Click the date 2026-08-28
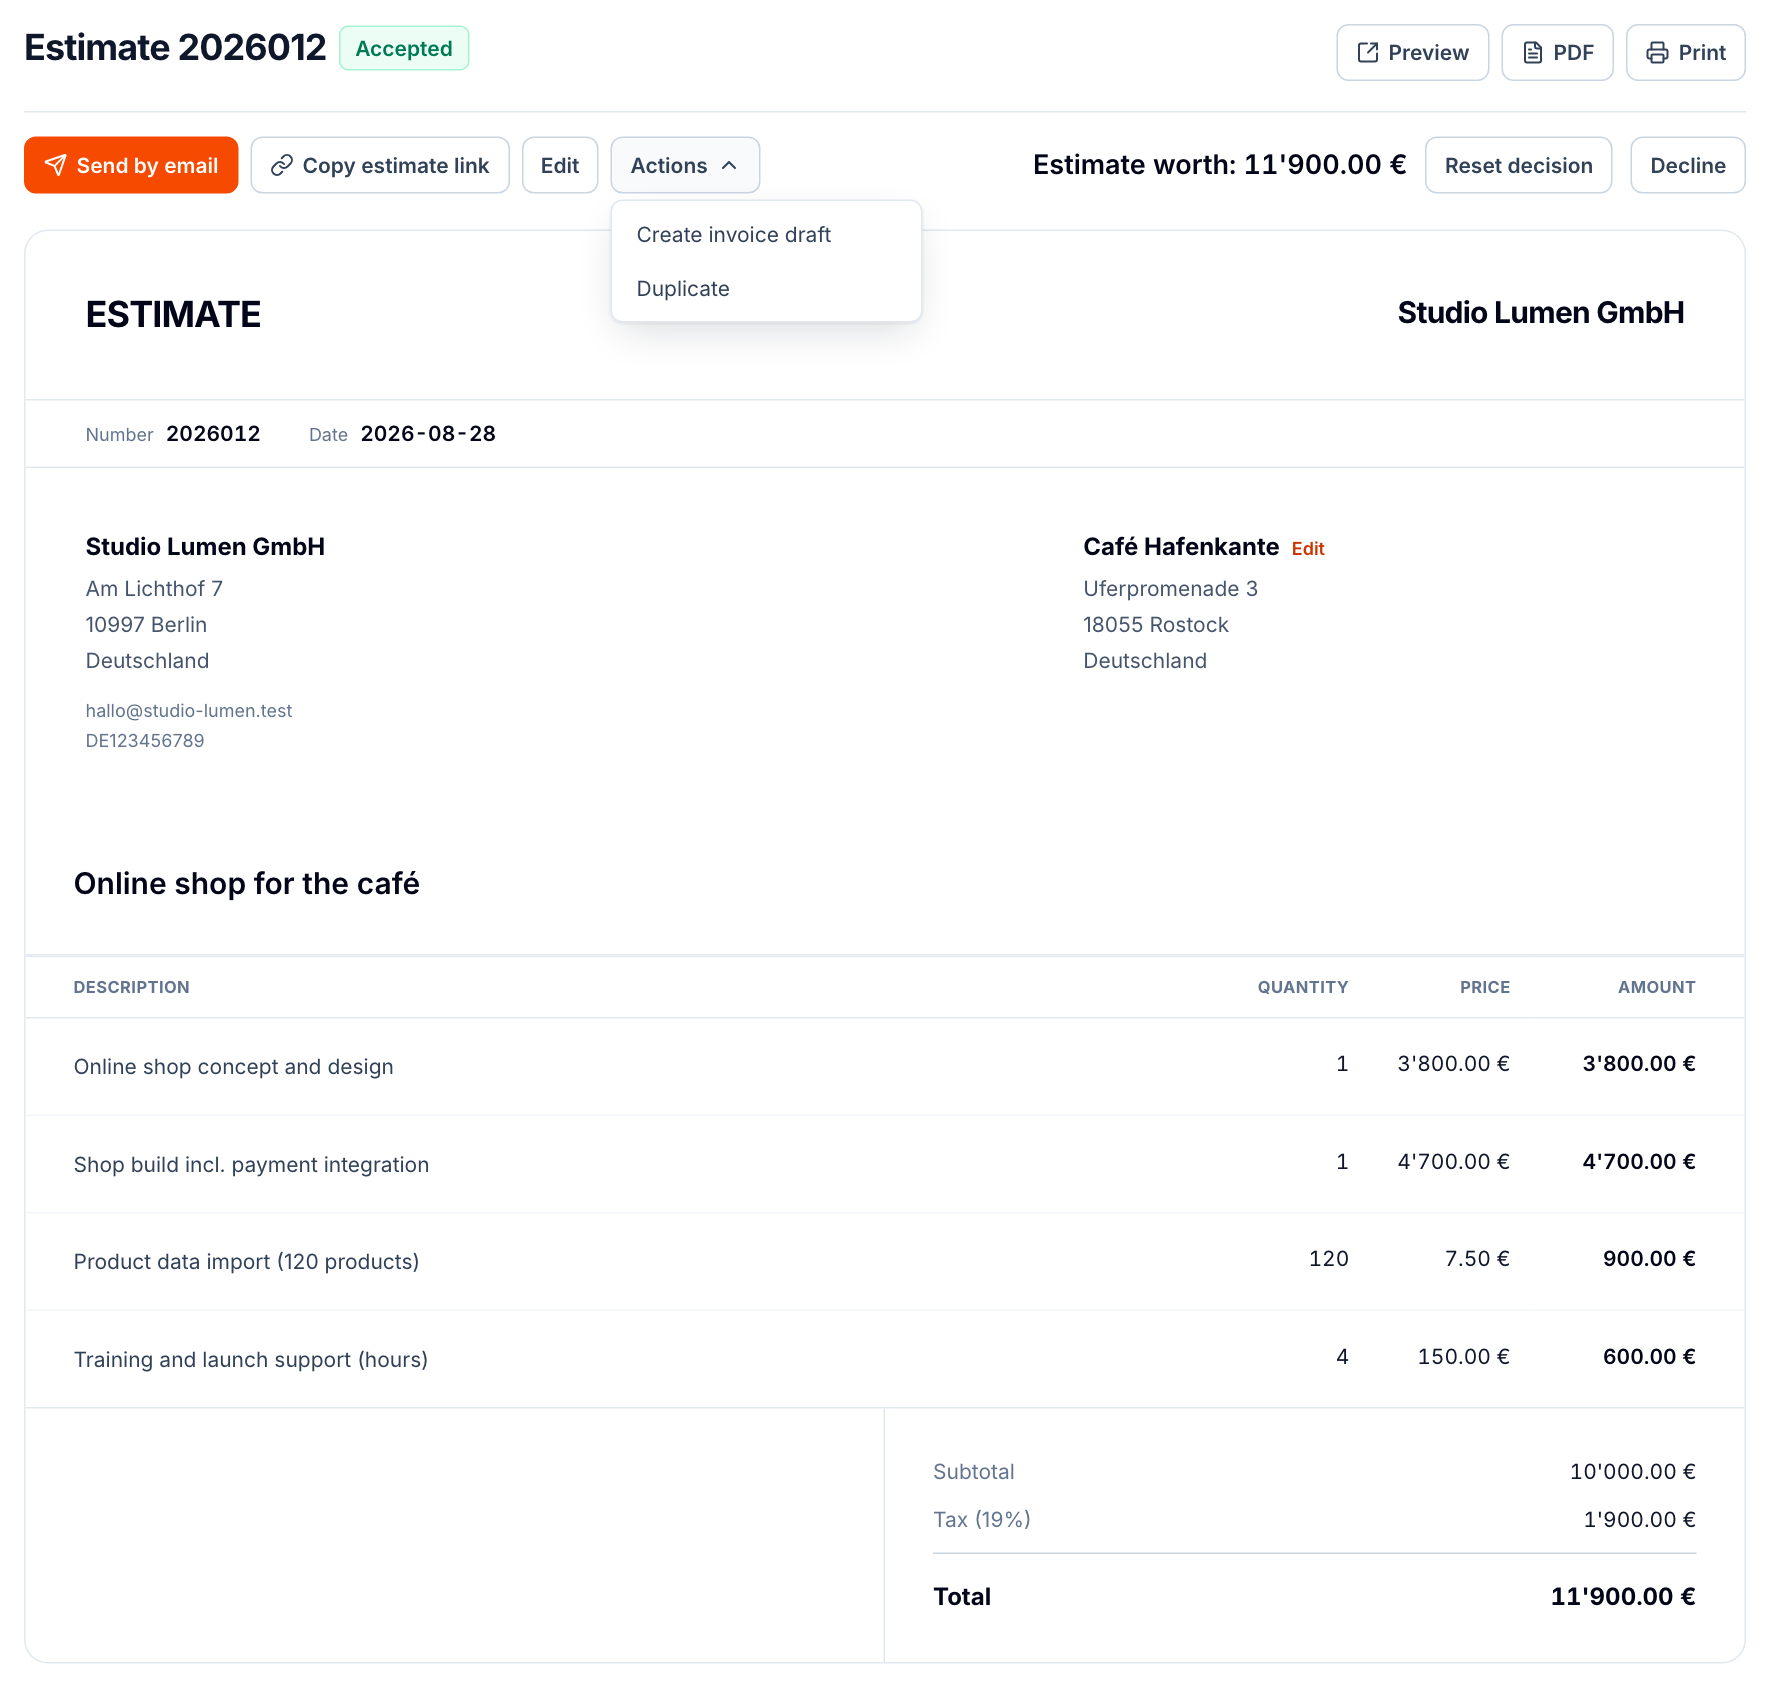Viewport: 1770px width, 1688px height. click(x=428, y=434)
